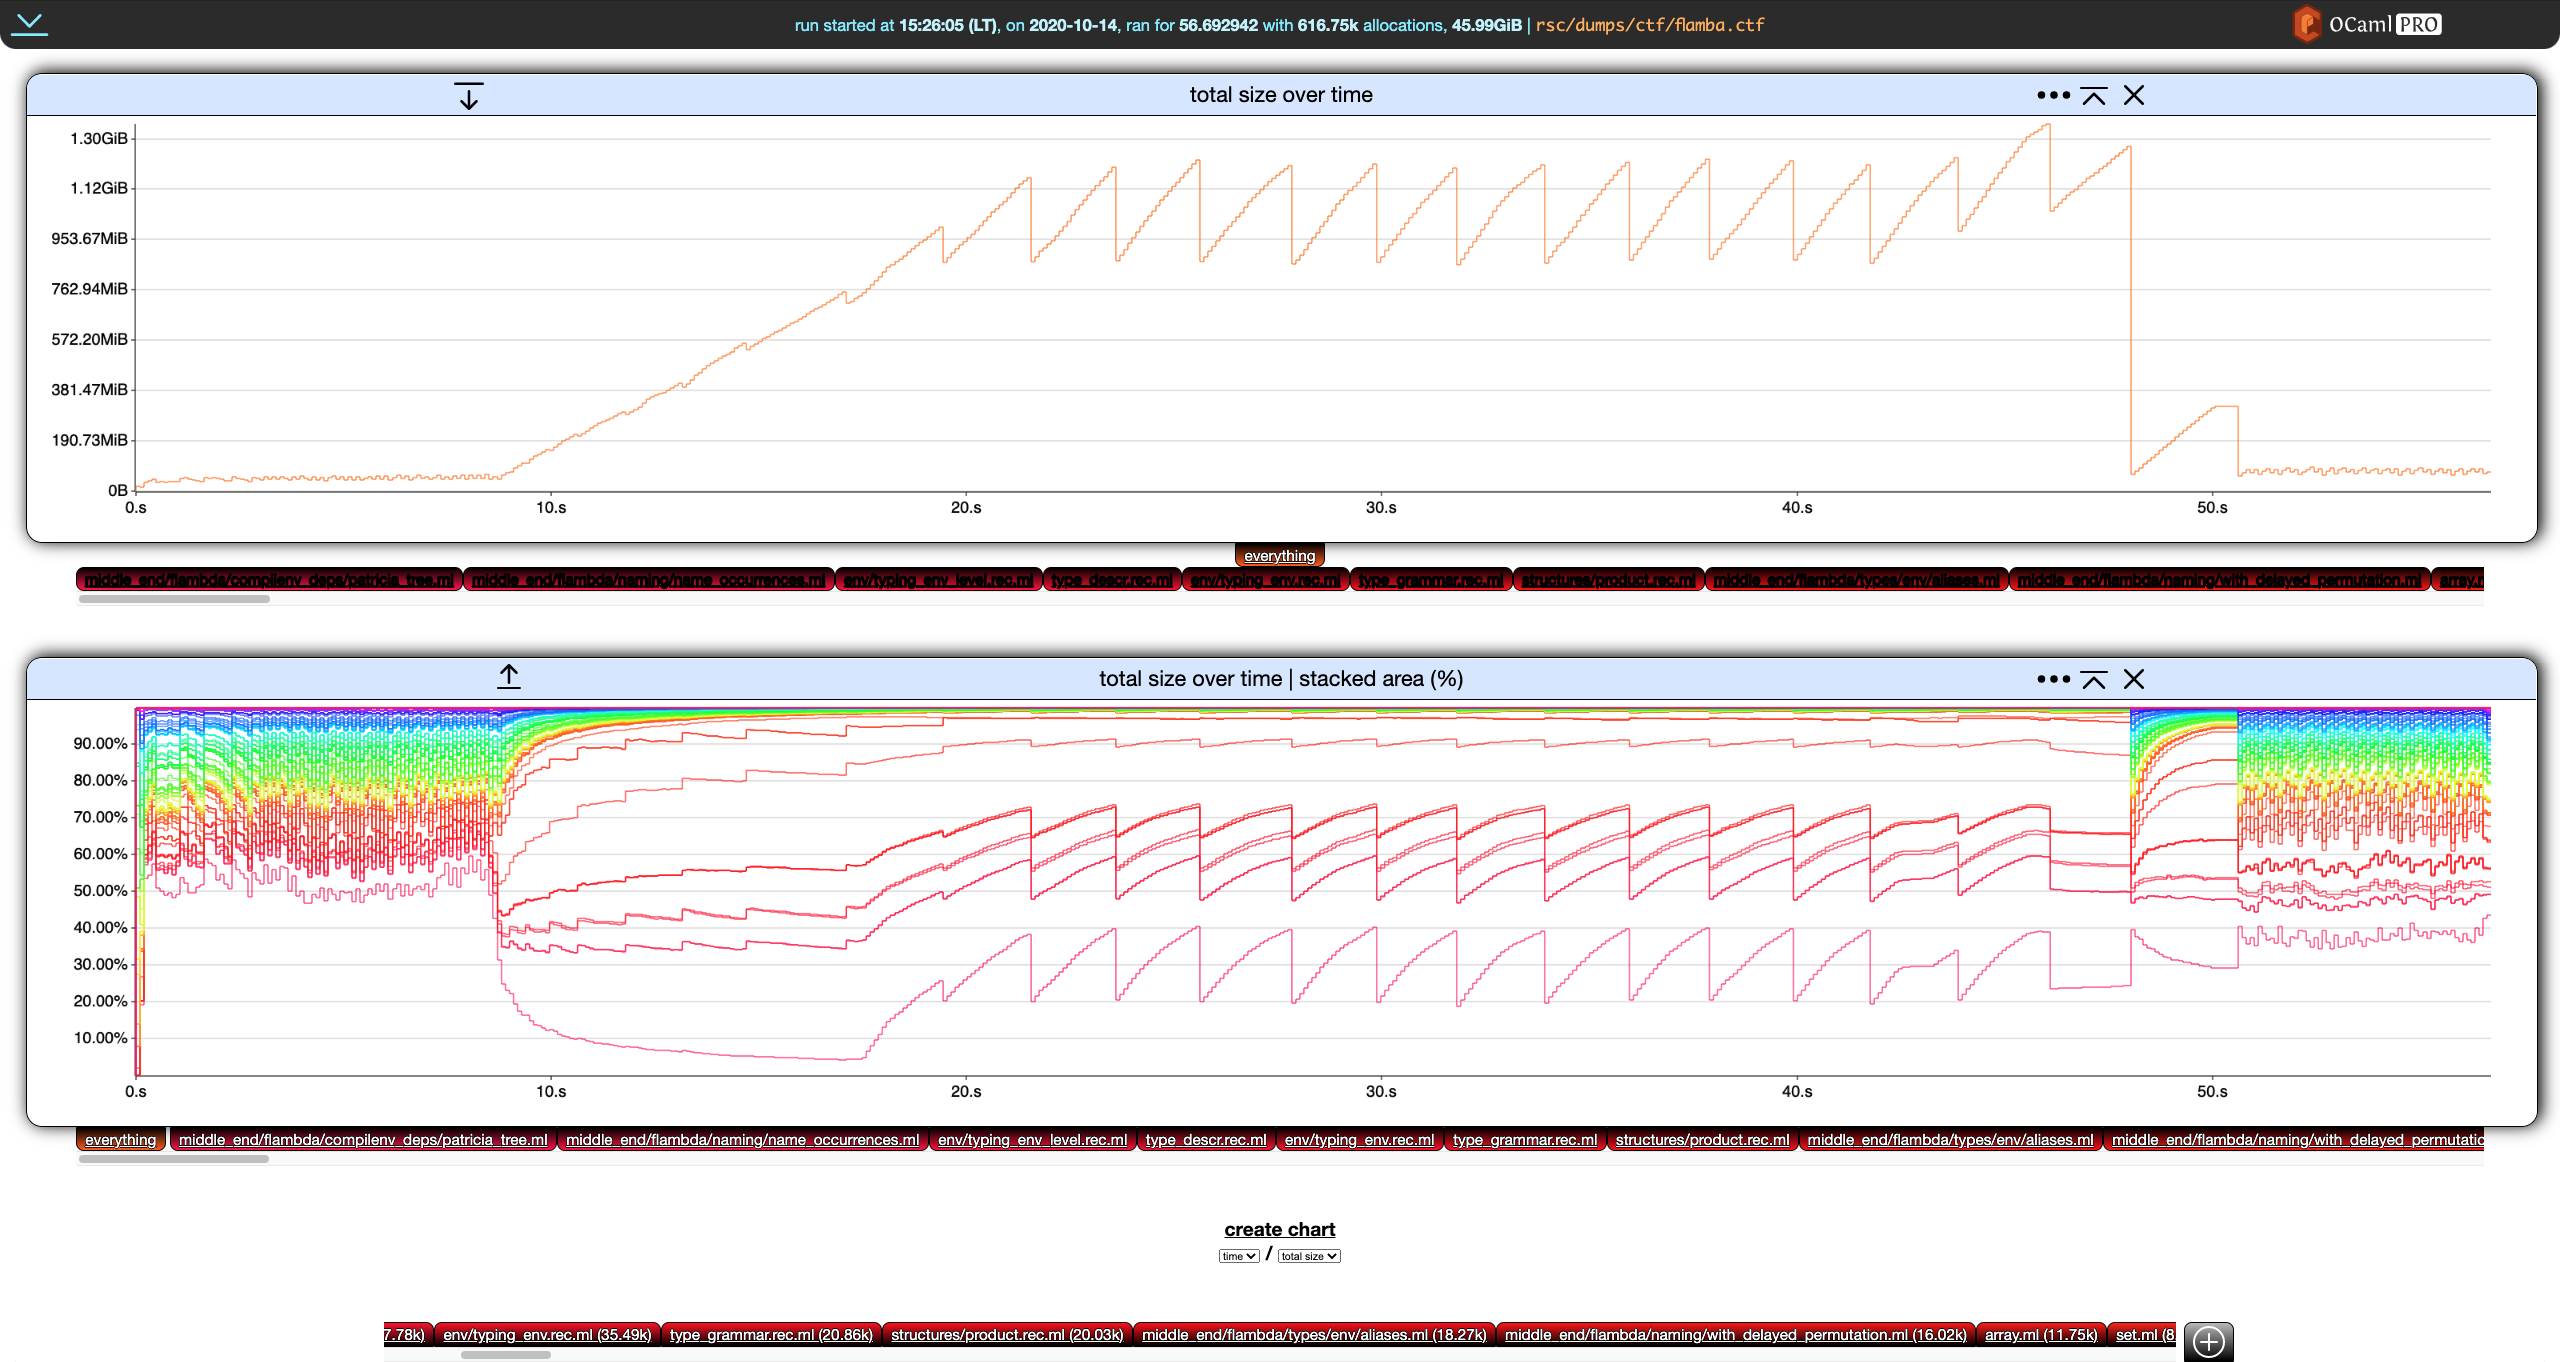
Task: Close the stacked area chart
Action: click(x=2133, y=679)
